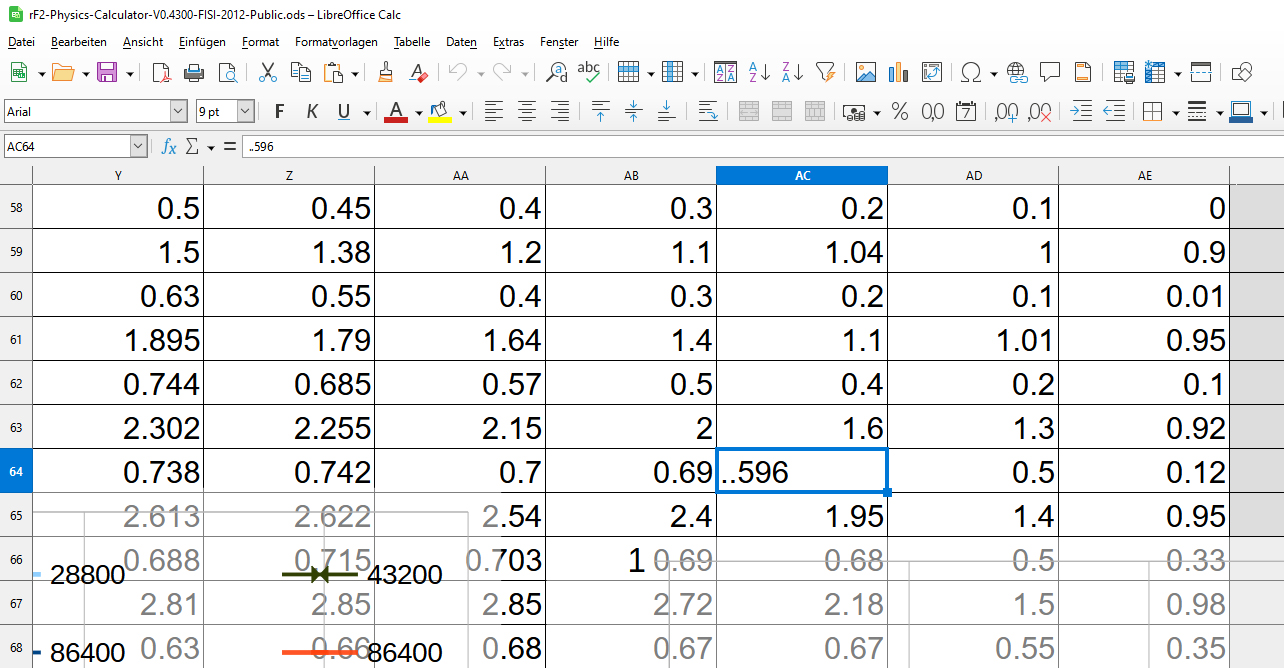Image resolution: width=1284 pixels, height=668 pixels.
Task: Open the Formatvorlagen menu
Action: [336, 42]
